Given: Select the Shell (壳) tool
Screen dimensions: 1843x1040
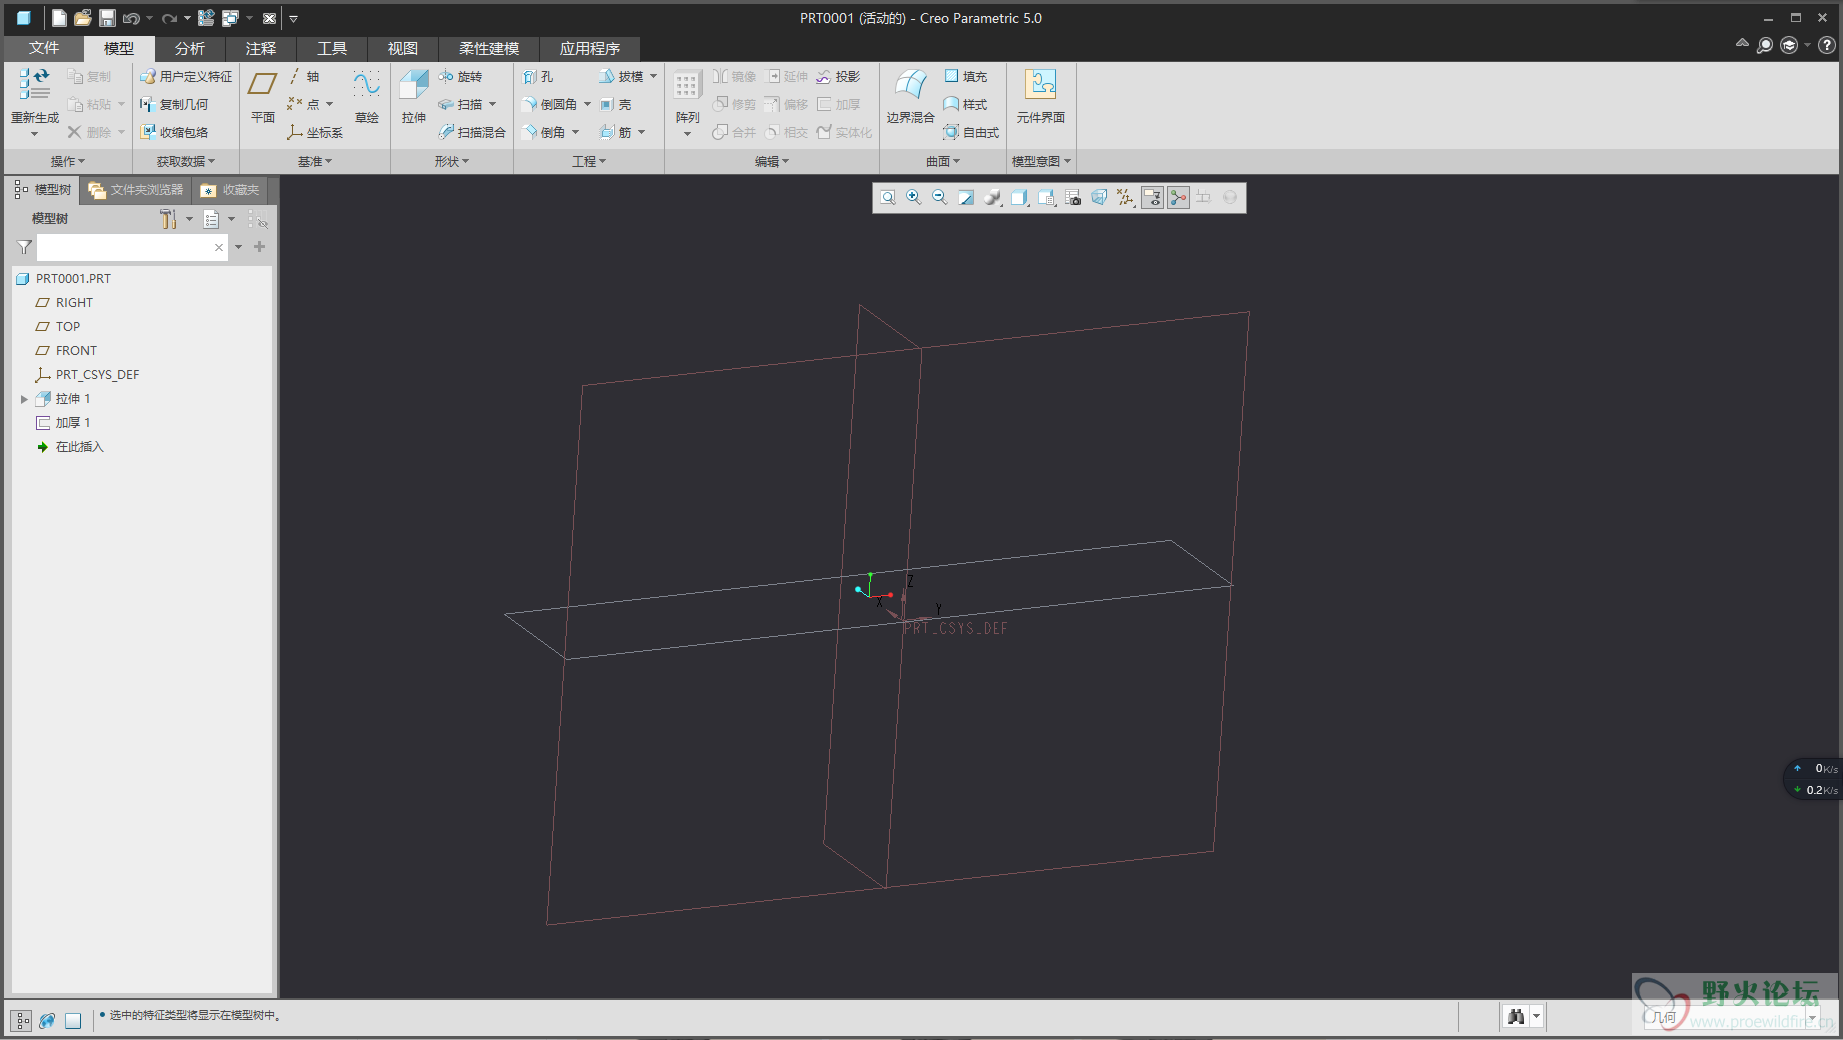Looking at the screenshot, I should coord(616,104).
